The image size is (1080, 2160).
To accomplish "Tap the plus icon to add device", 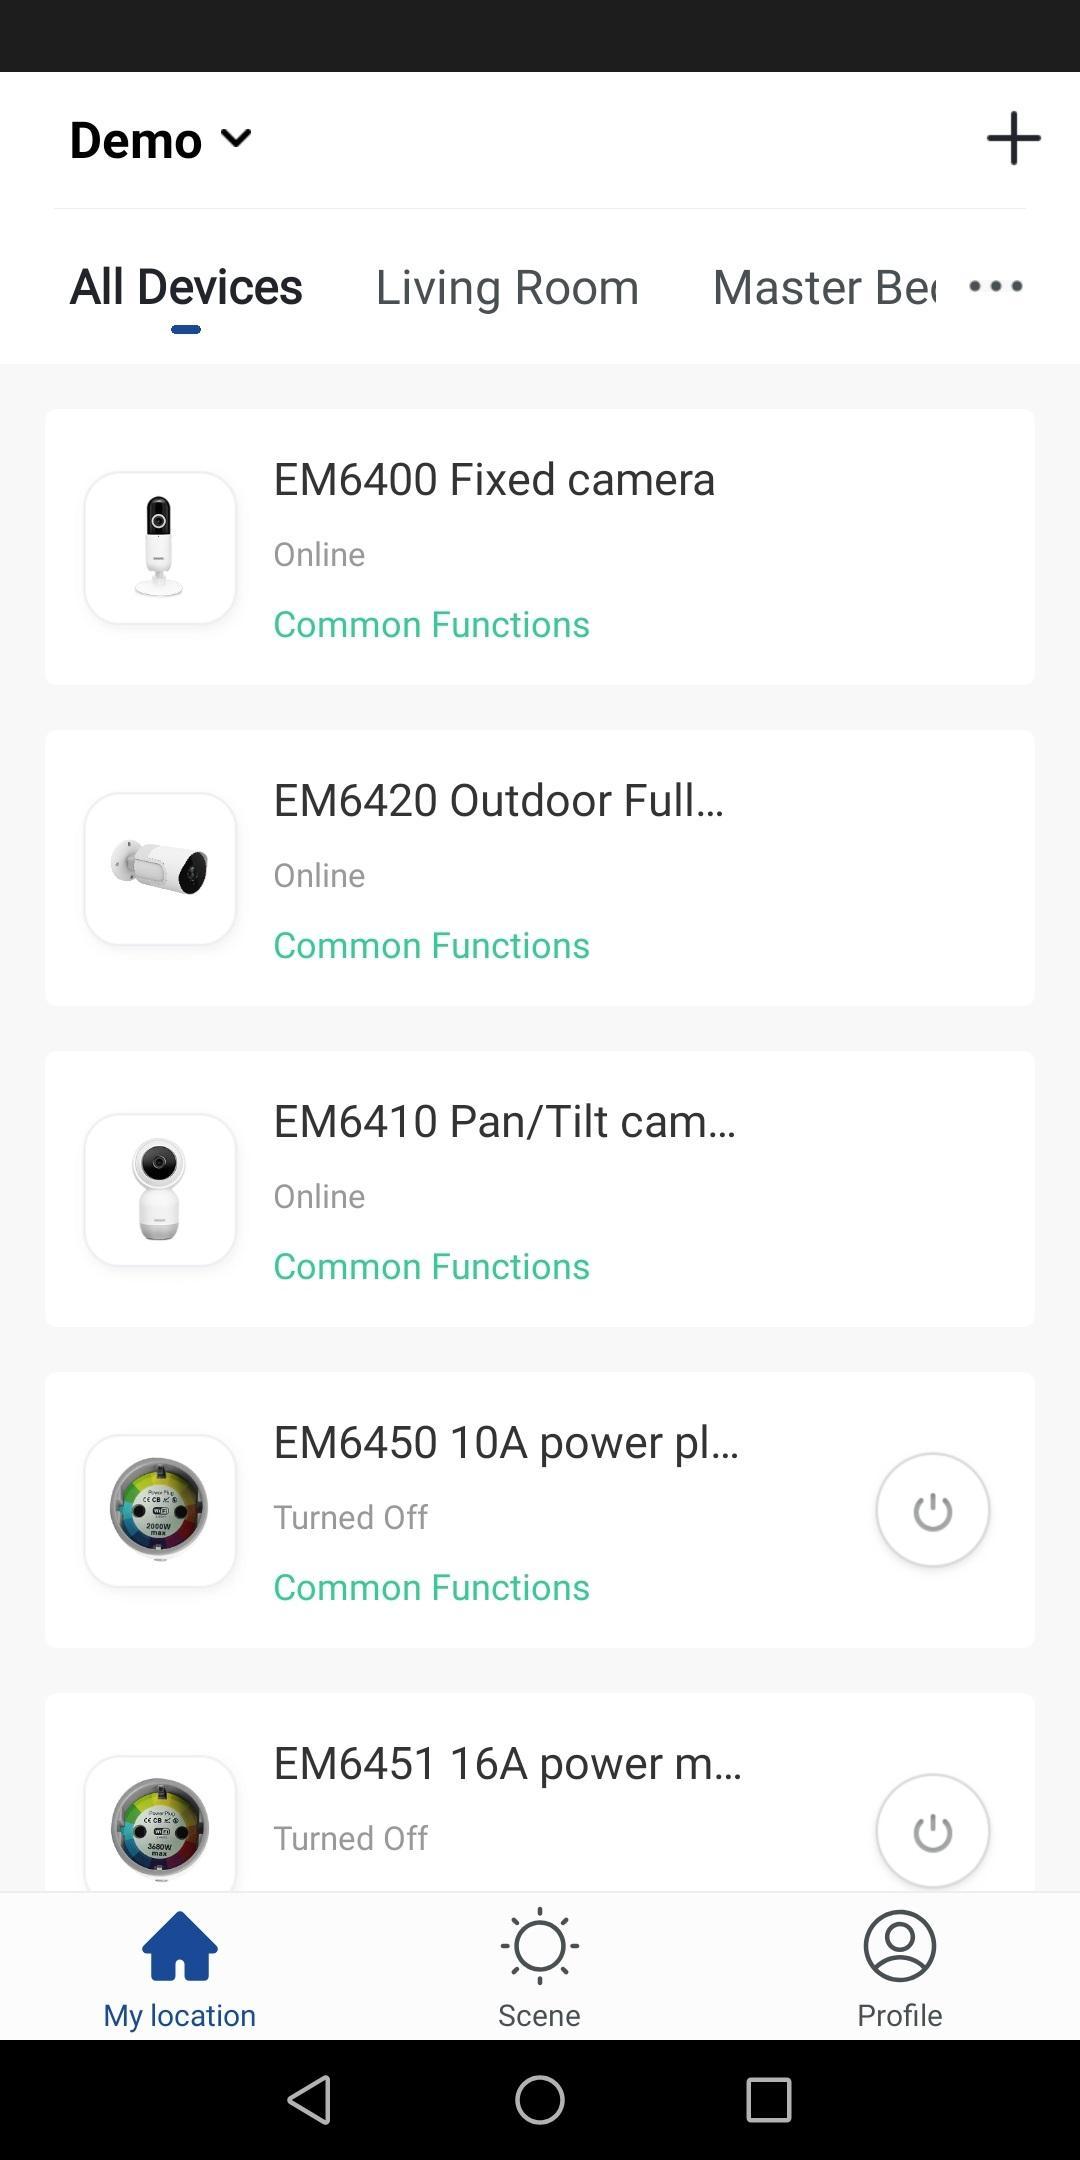I will tap(1013, 138).
